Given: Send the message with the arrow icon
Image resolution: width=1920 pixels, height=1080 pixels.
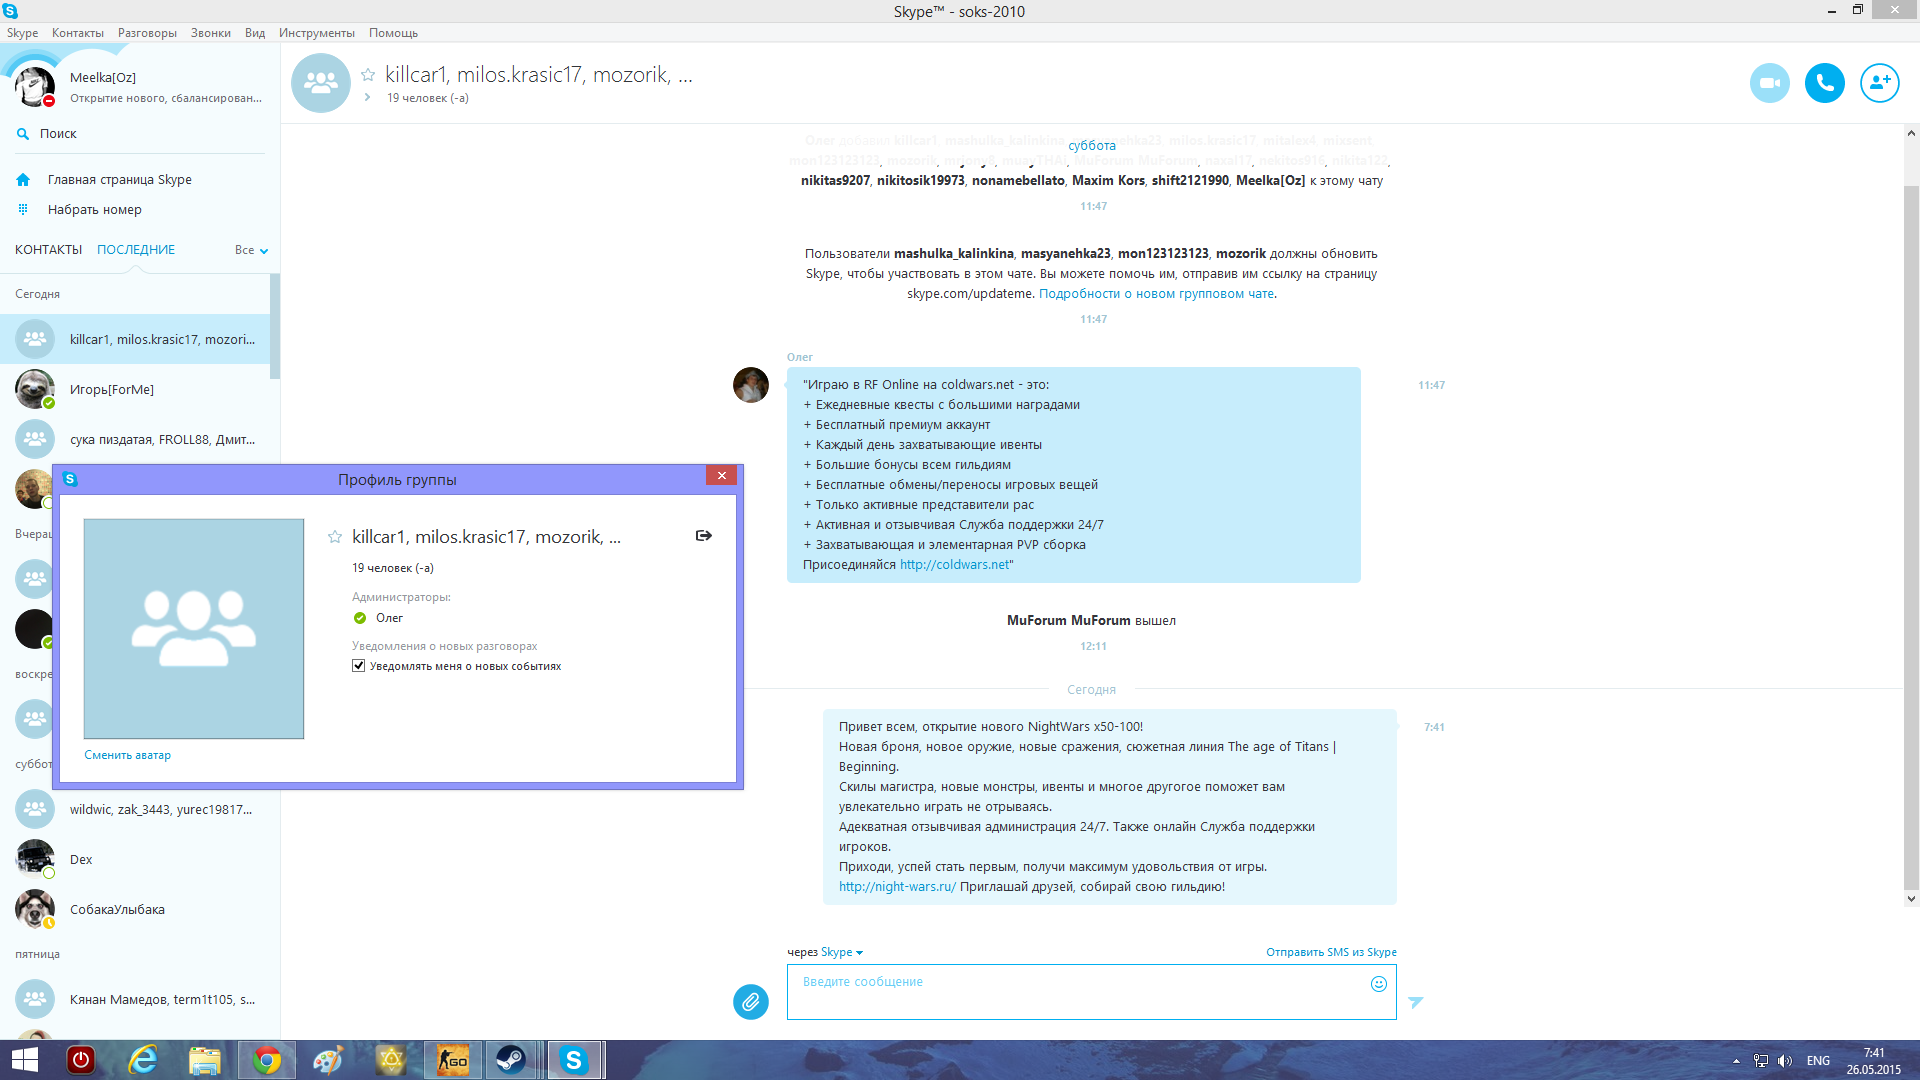Looking at the screenshot, I should tap(1415, 1002).
